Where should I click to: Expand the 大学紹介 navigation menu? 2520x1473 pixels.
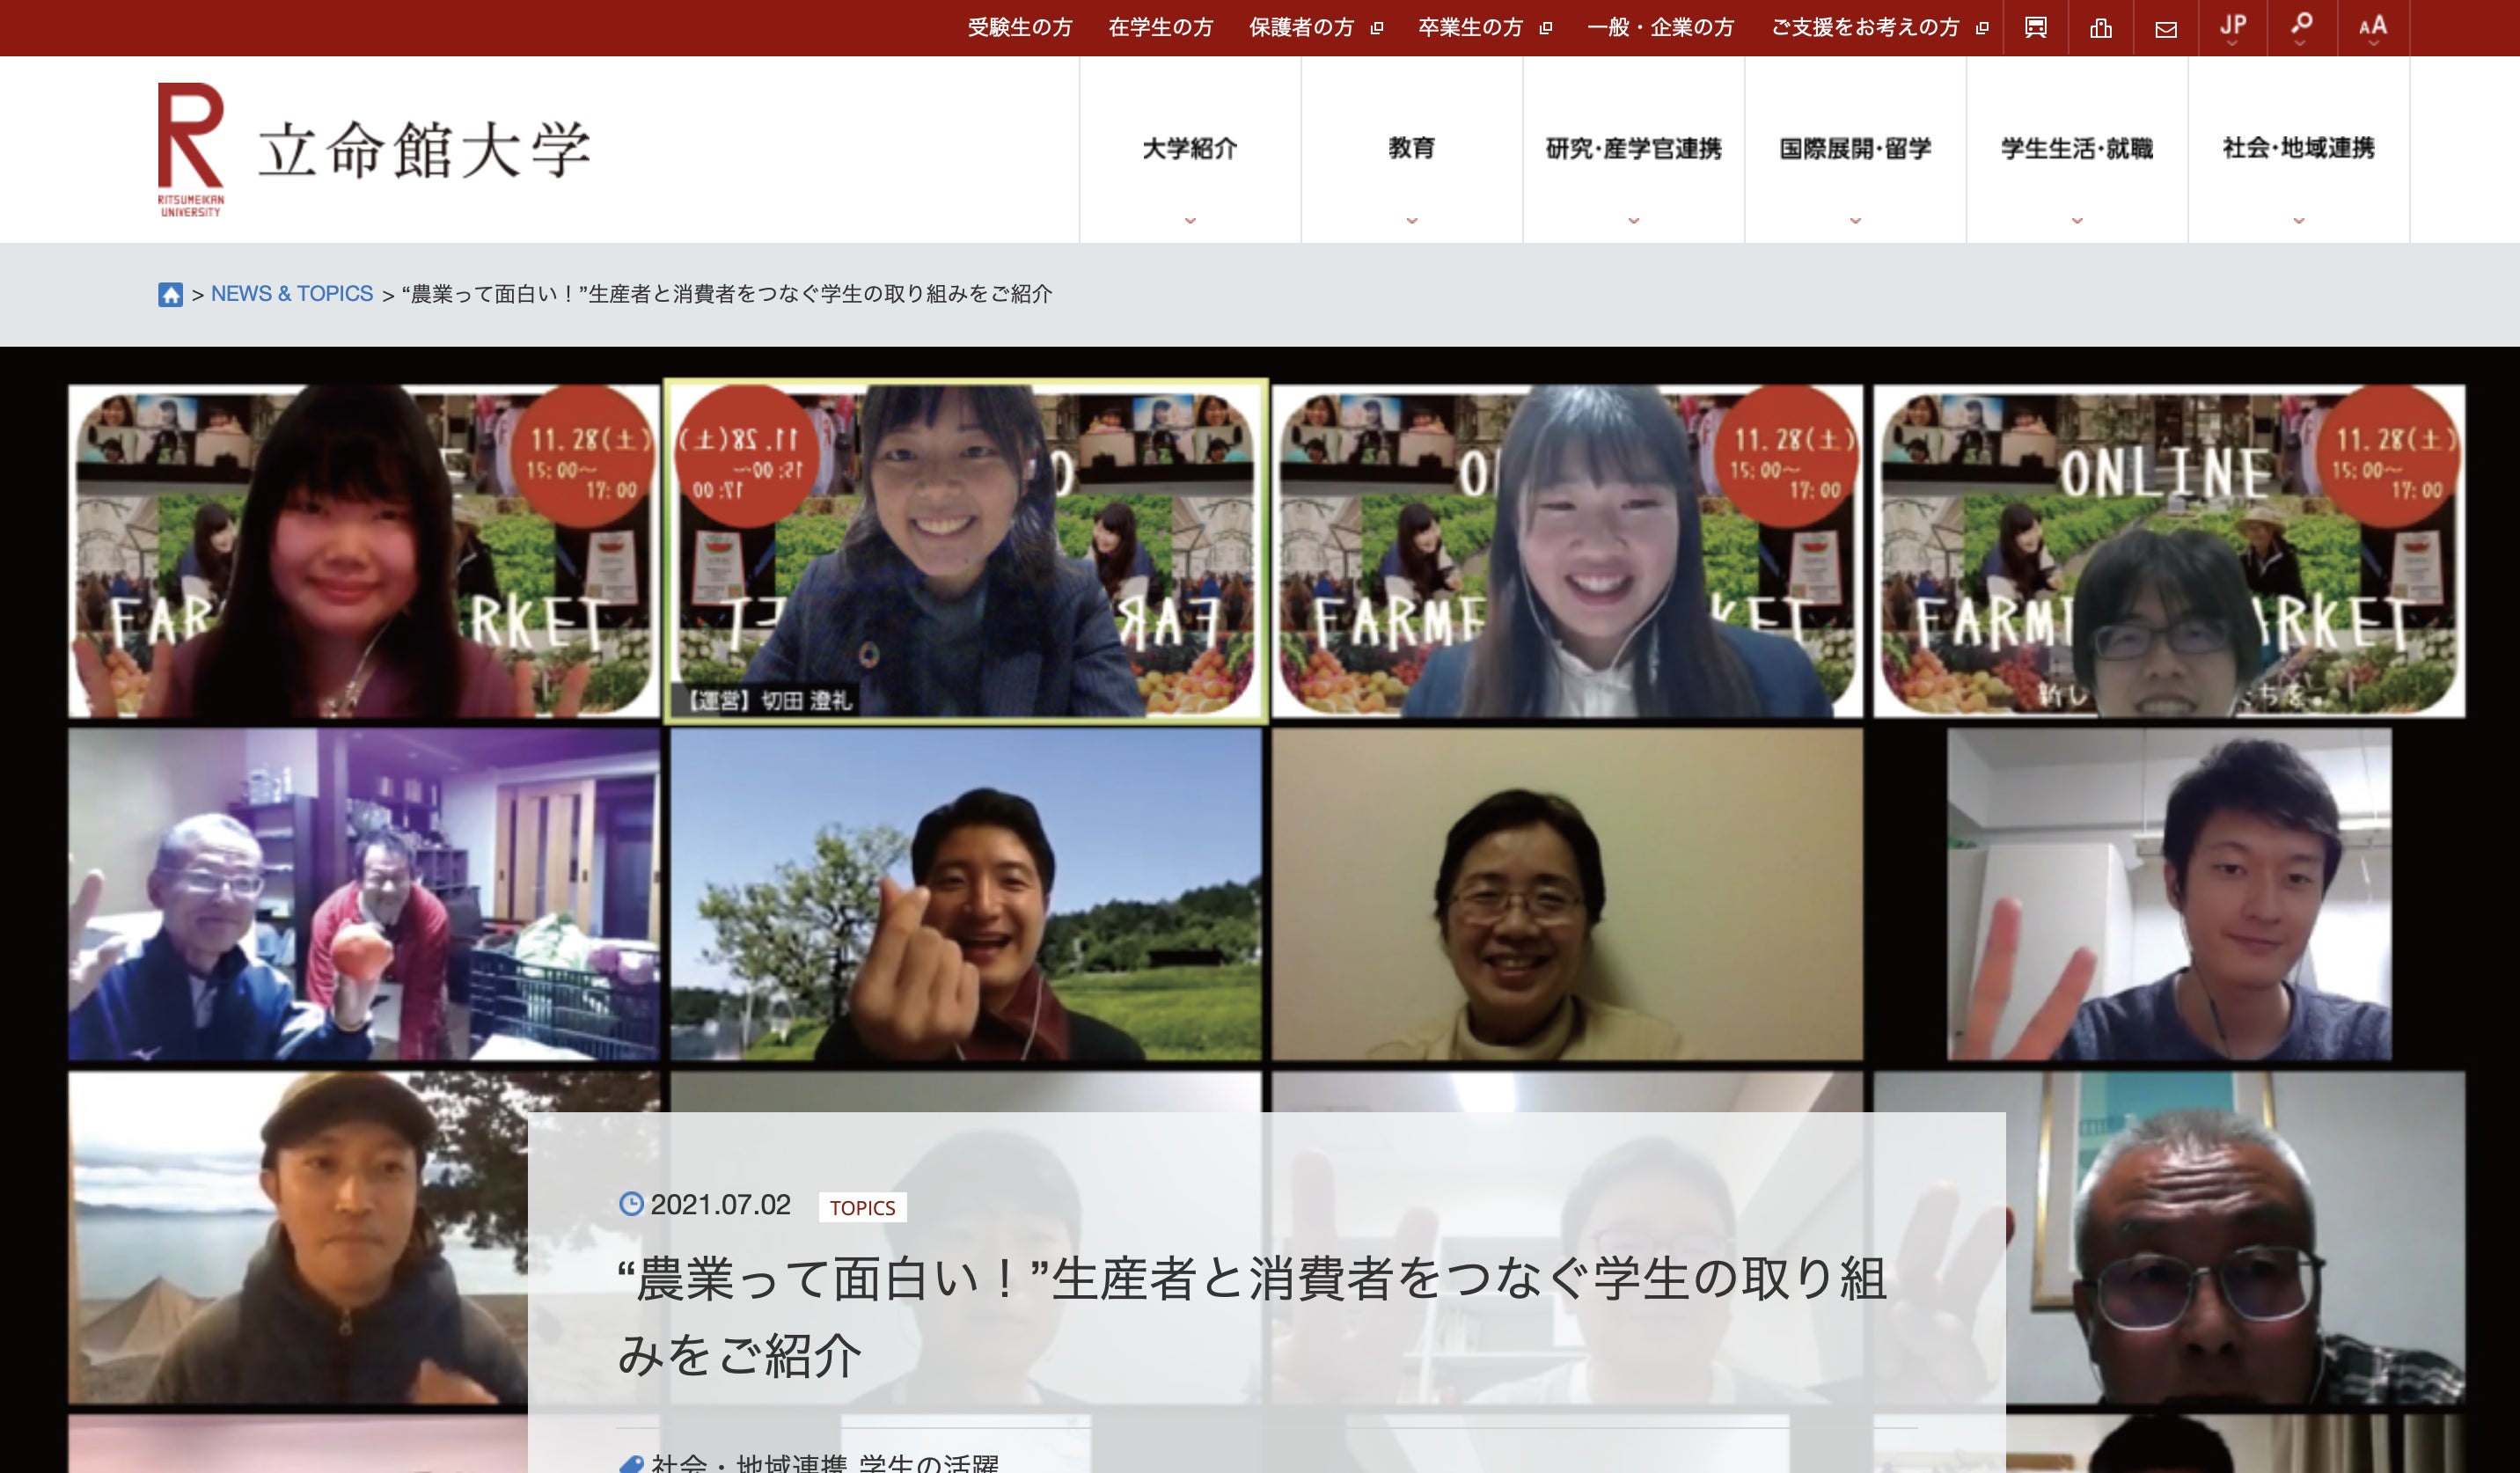click(1190, 150)
